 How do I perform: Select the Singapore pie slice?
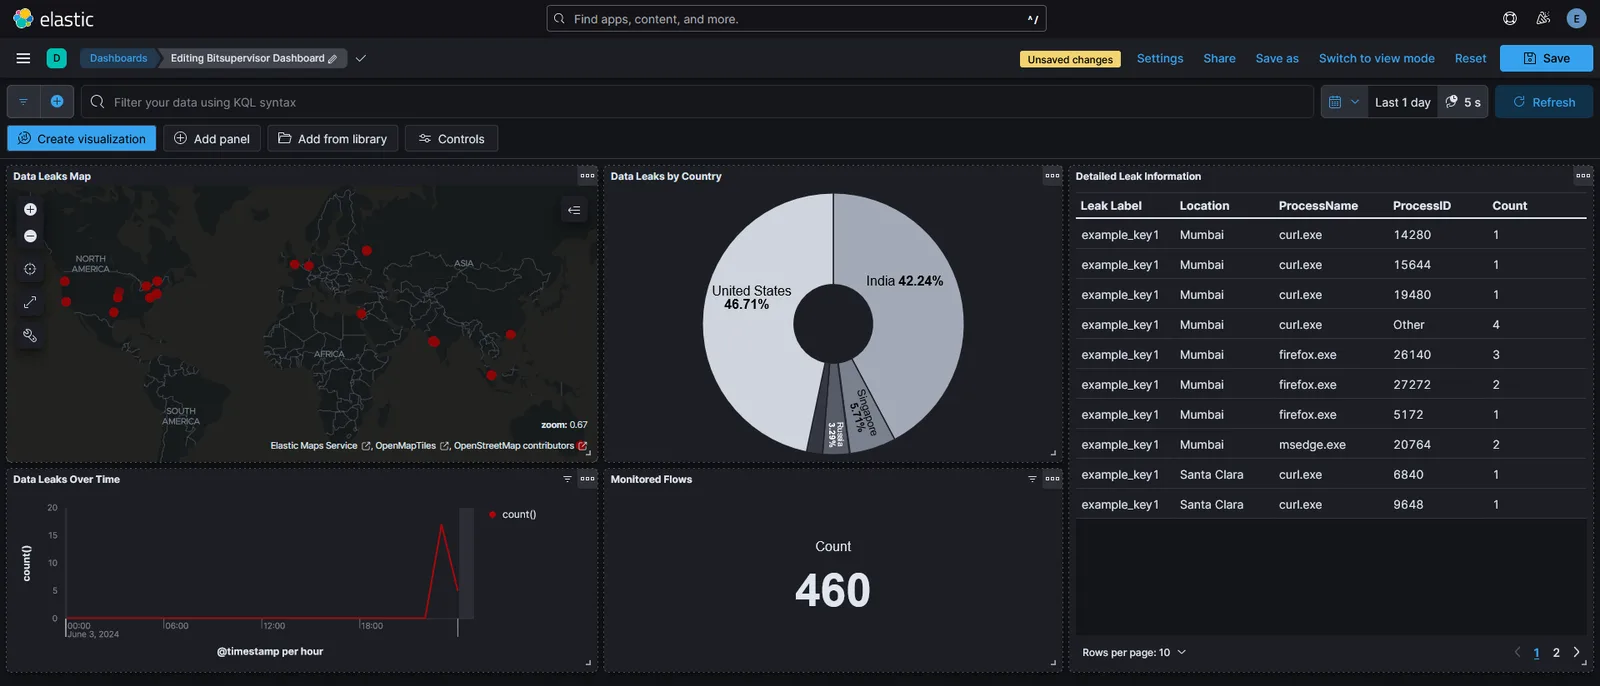tap(865, 412)
